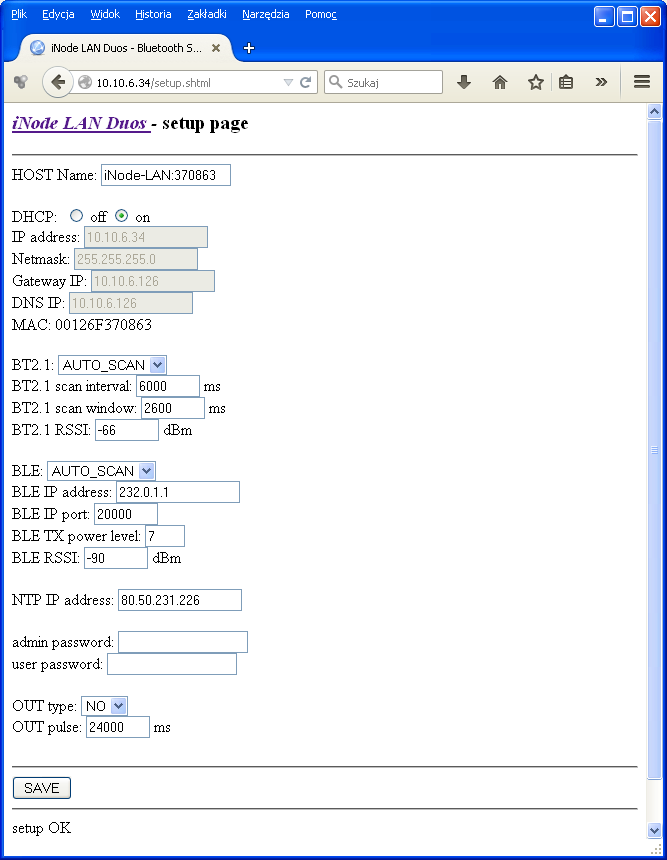Focus the OUT pulse field
Screen dimensions: 667x860
(x=118, y=727)
